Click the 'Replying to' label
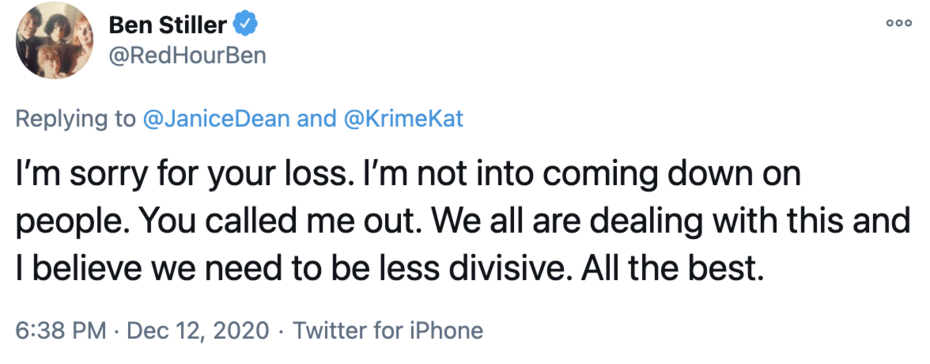This screenshot has width=930, height=364. click(x=76, y=120)
